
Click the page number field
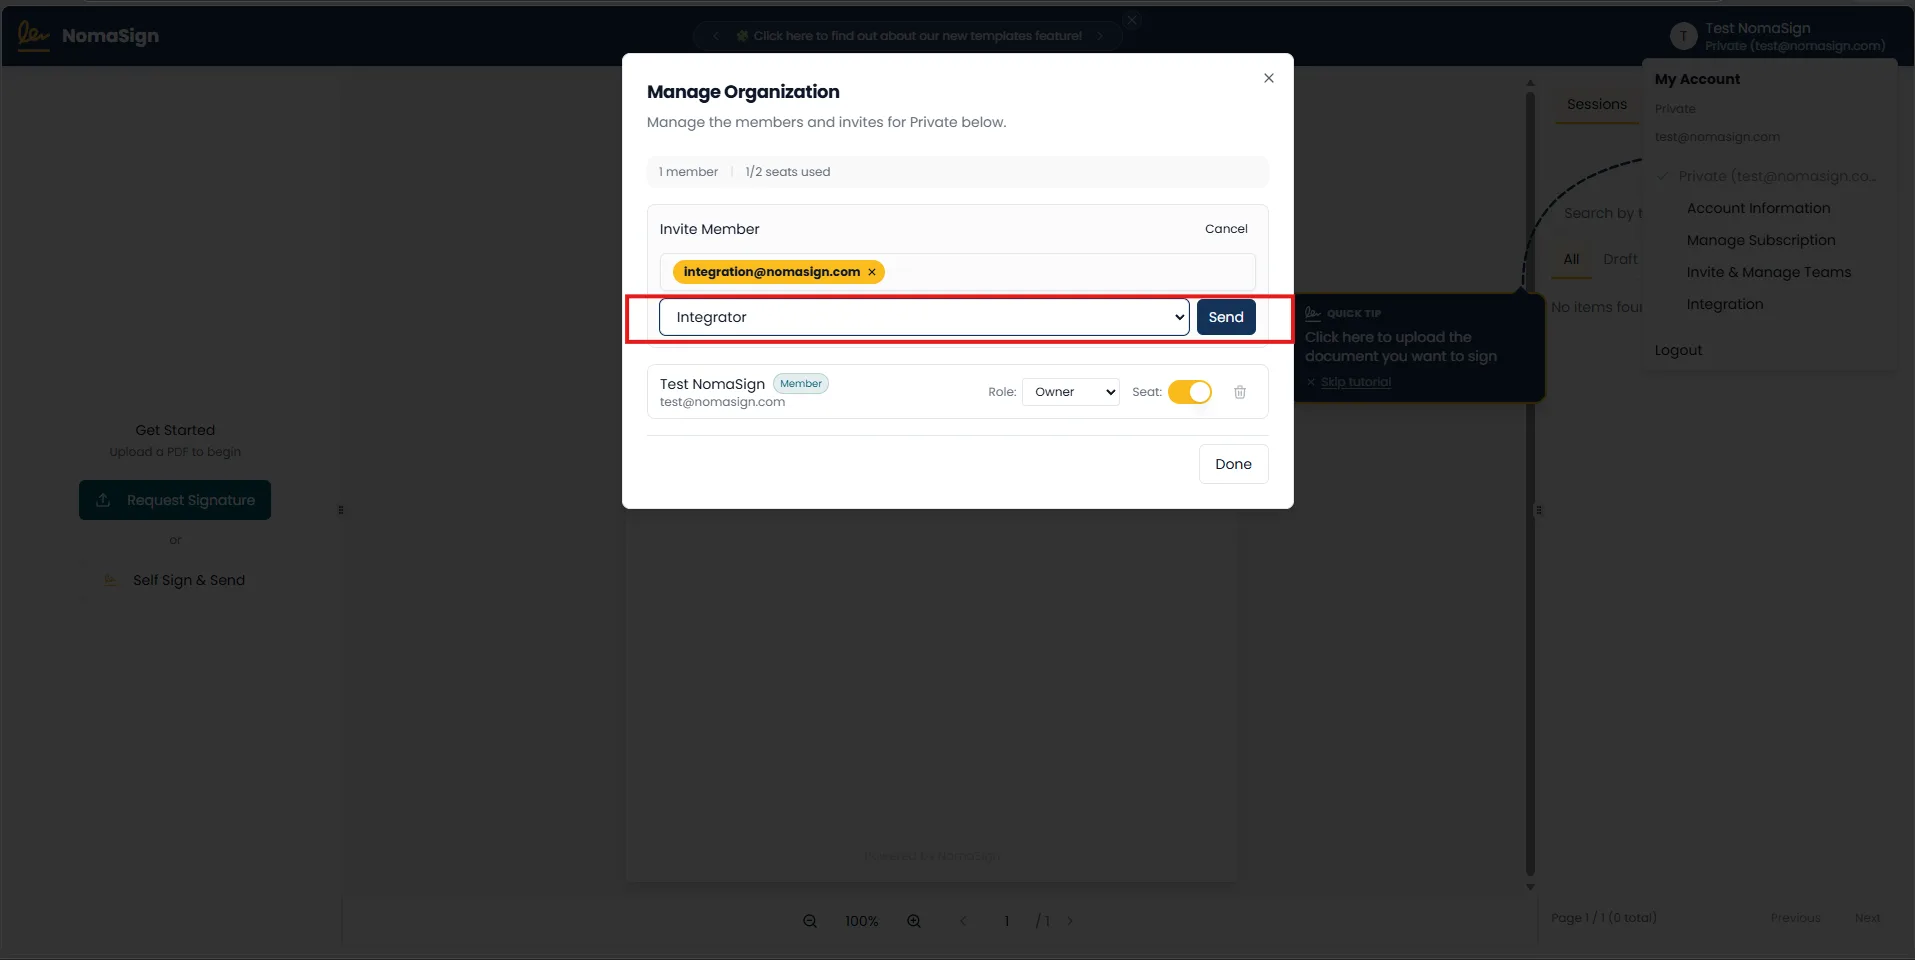pyautogui.click(x=1006, y=921)
